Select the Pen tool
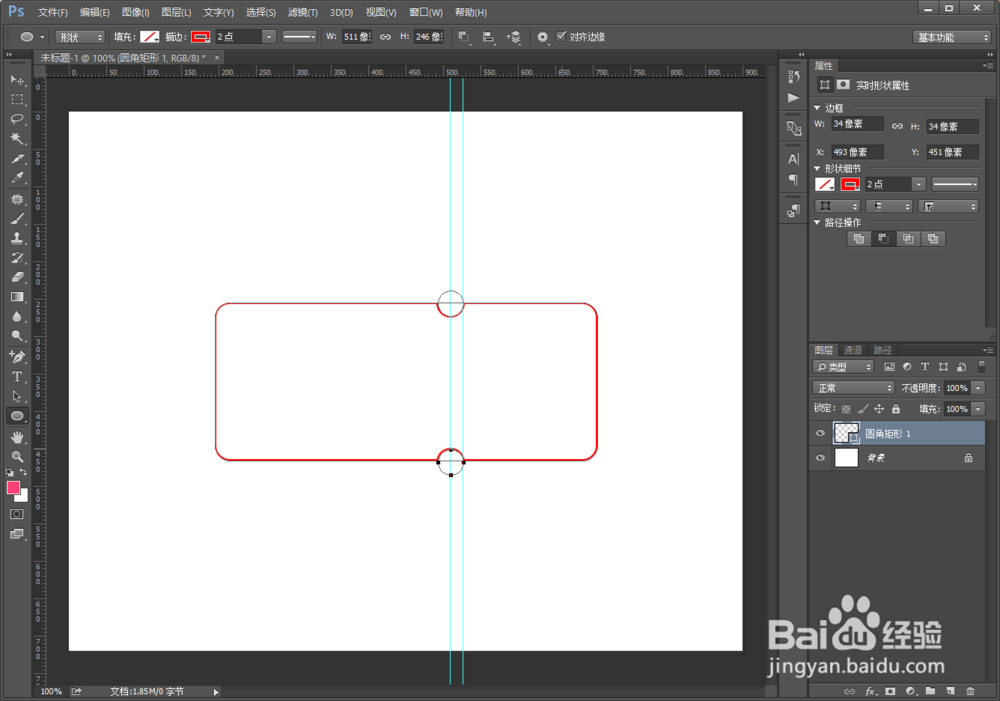This screenshot has height=701, width=1000. coord(17,357)
